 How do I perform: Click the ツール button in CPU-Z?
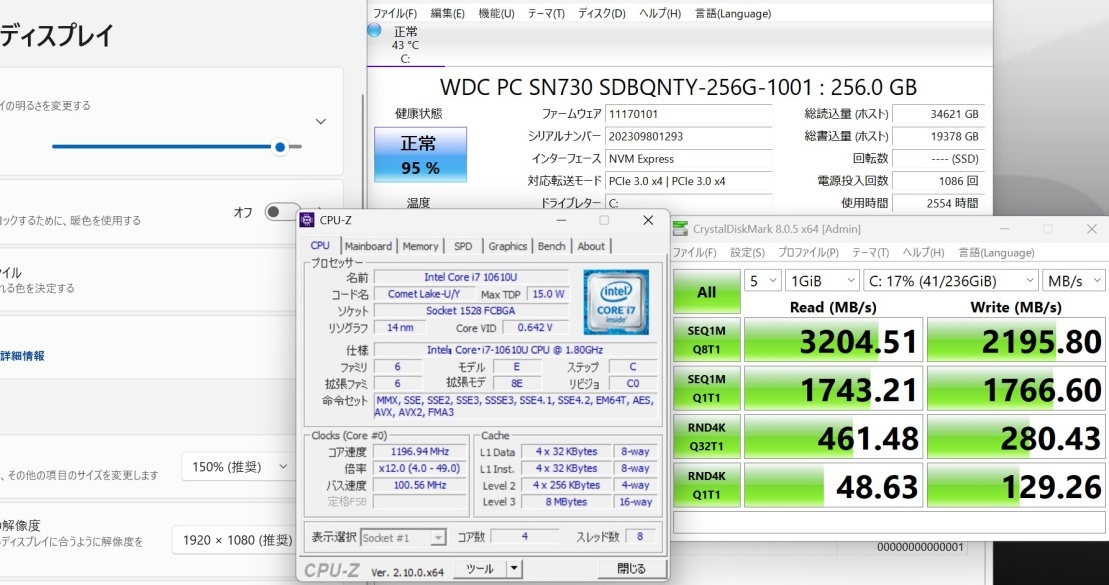(x=480, y=568)
